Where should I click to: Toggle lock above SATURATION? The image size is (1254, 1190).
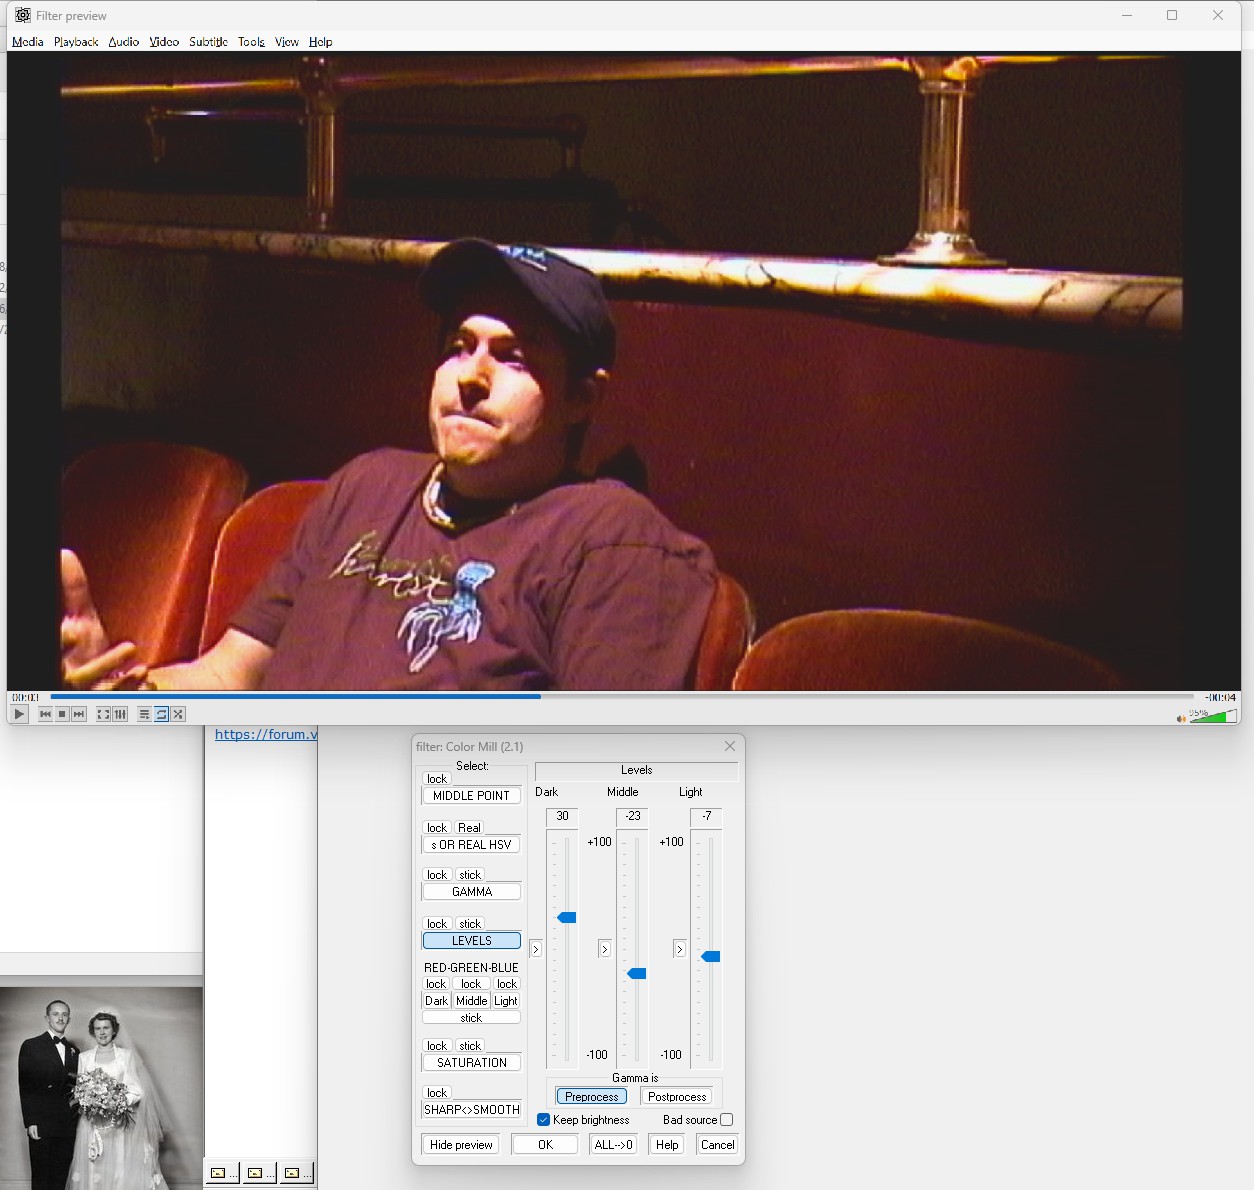click(x=437, y=1046)
